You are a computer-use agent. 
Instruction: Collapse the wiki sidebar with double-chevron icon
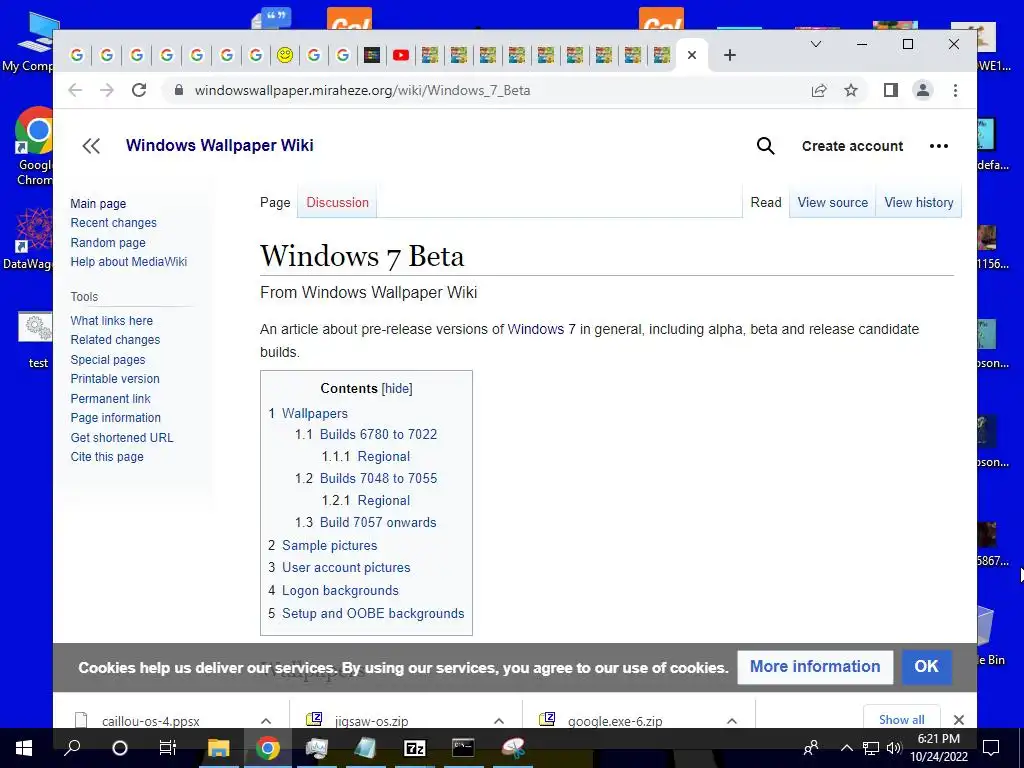point(91,146)
